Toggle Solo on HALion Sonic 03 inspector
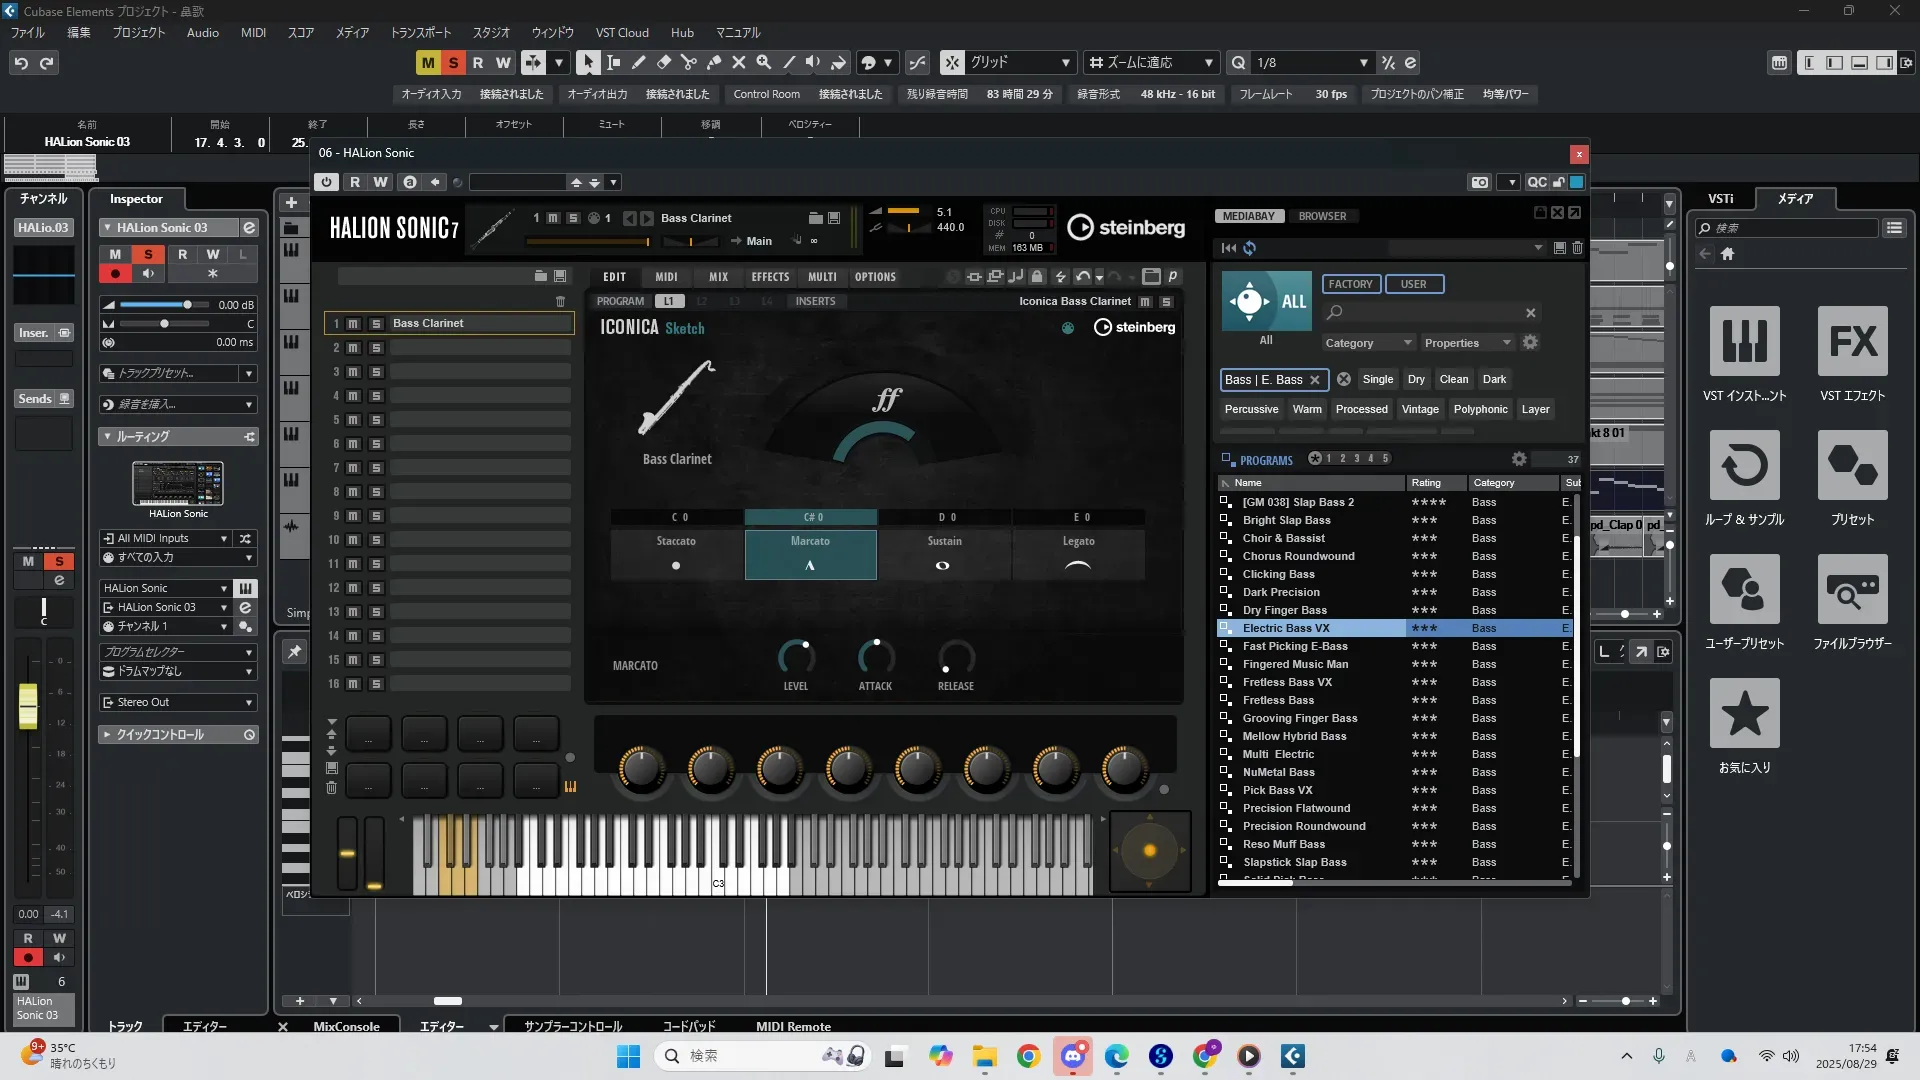Viewport: 1920px width, 1080px height. click(148, 254)
